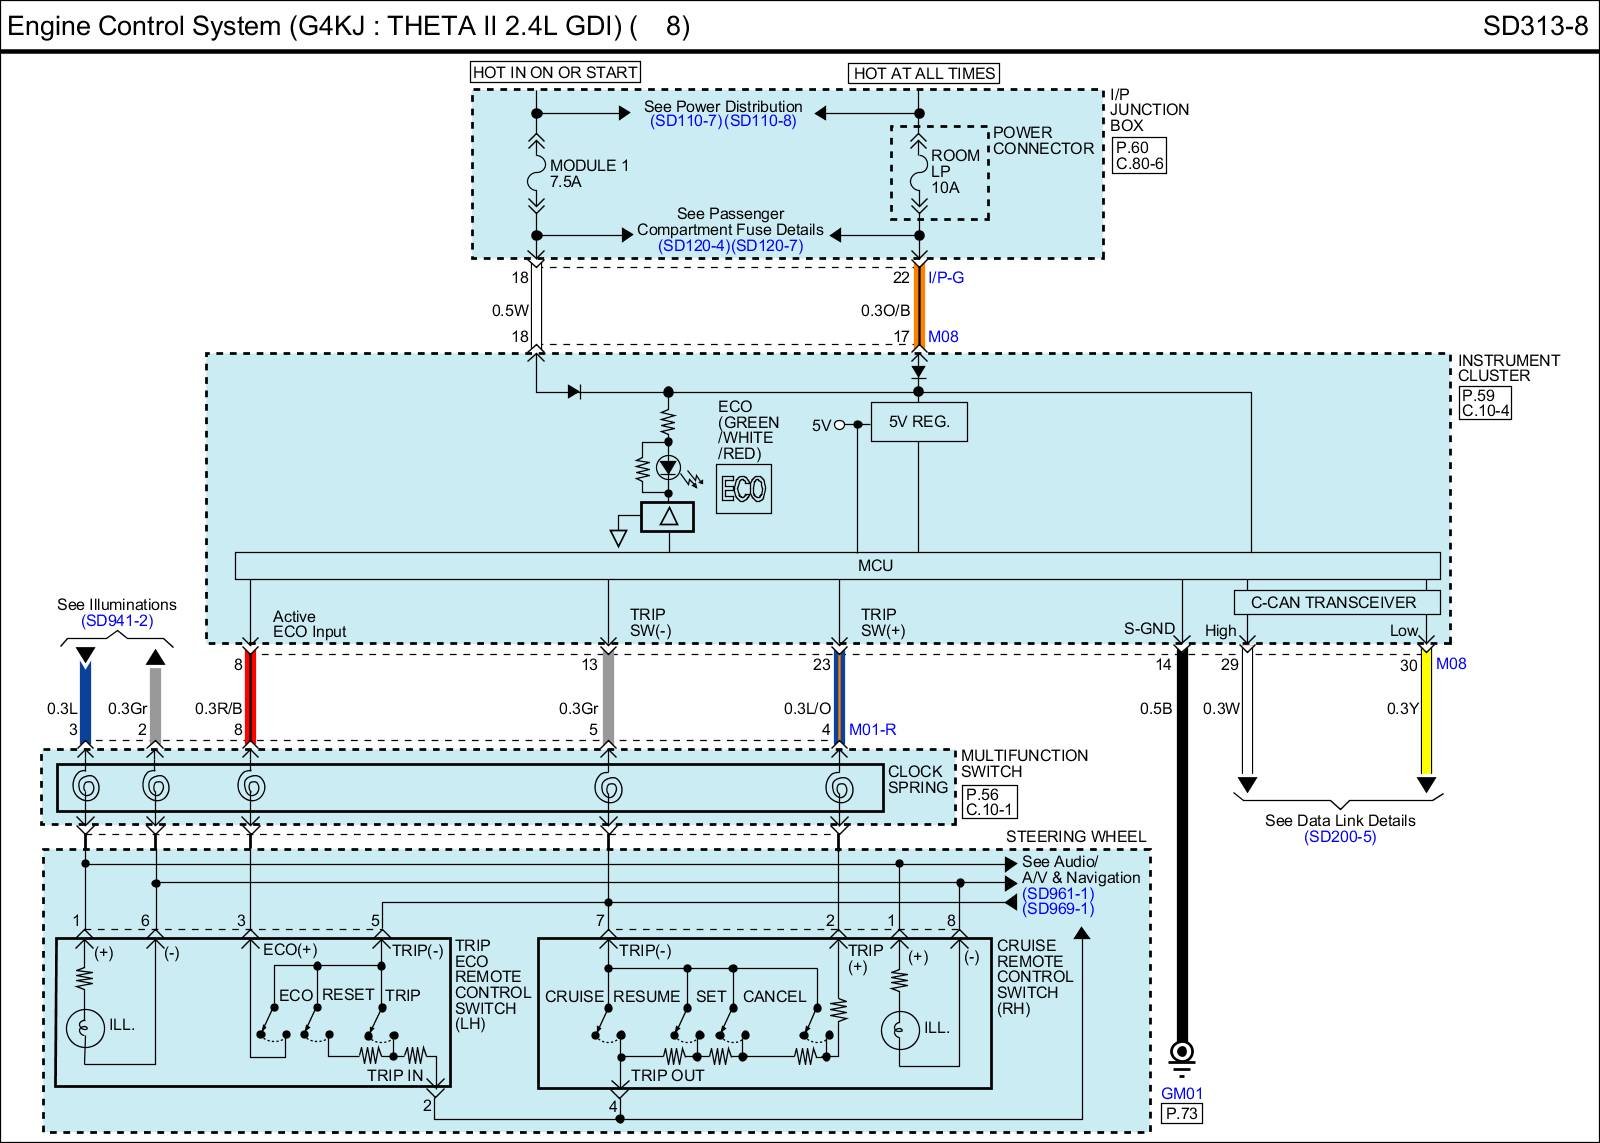Open the SD961-1 audio reference link
The width and height of the screenshot is (1600, 1143).
pos(1058,893)
